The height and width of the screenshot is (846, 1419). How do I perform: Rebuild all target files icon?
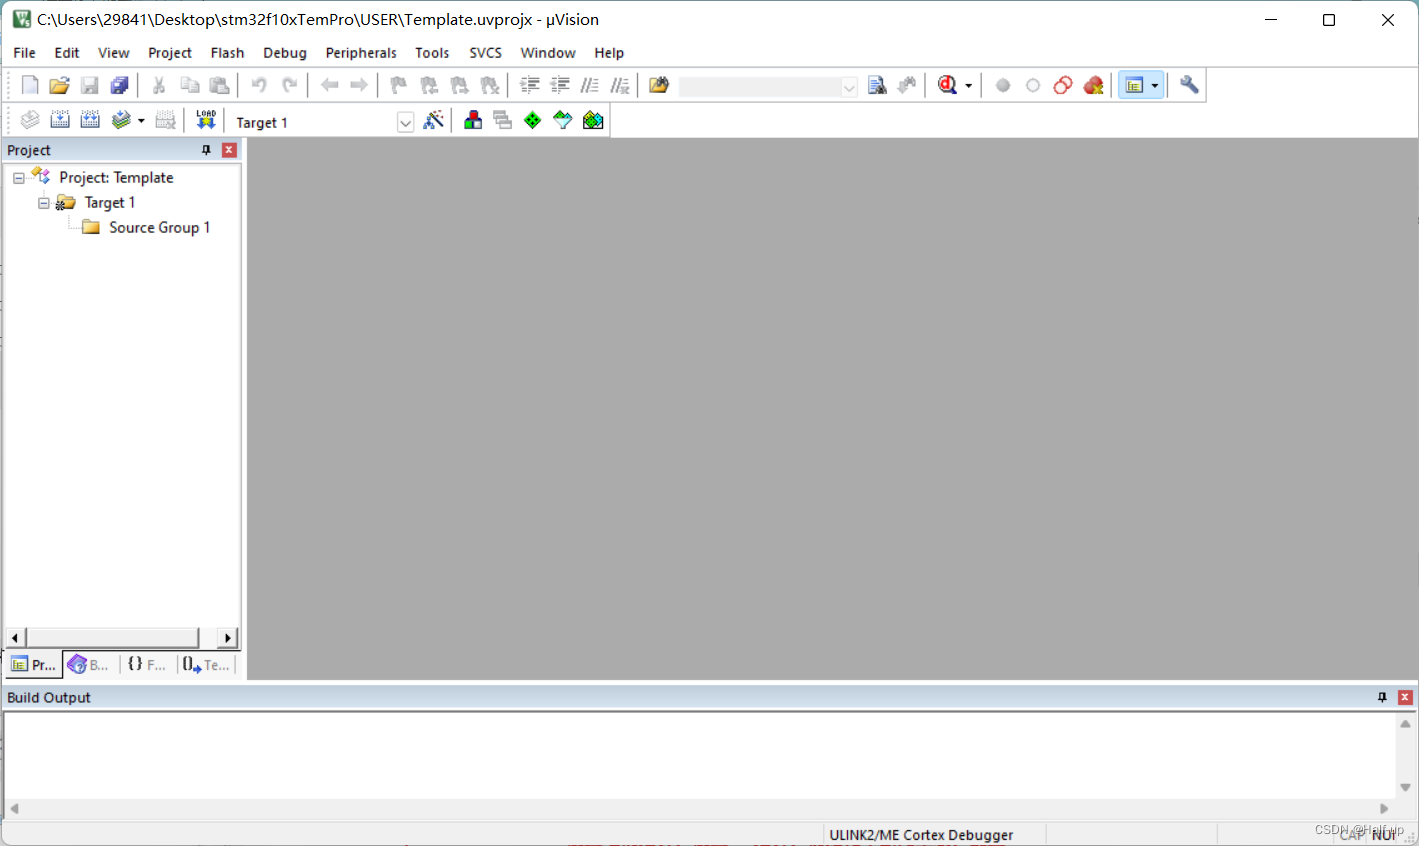90,120
